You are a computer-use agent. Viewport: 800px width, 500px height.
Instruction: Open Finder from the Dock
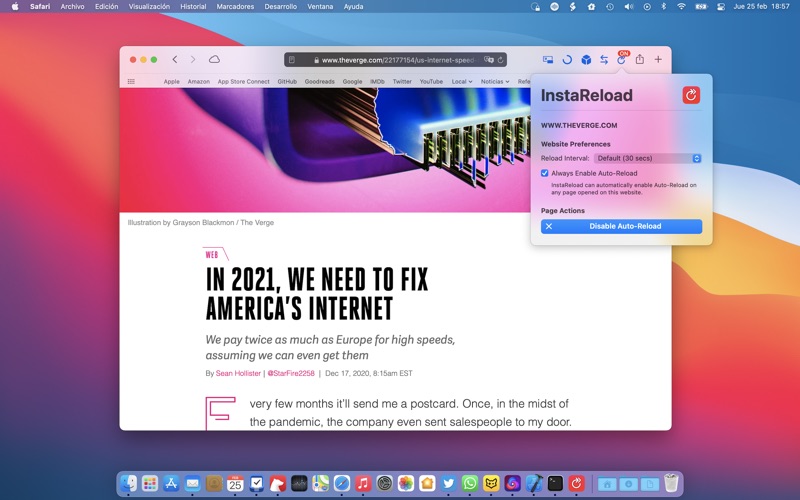tap(128, 483)
